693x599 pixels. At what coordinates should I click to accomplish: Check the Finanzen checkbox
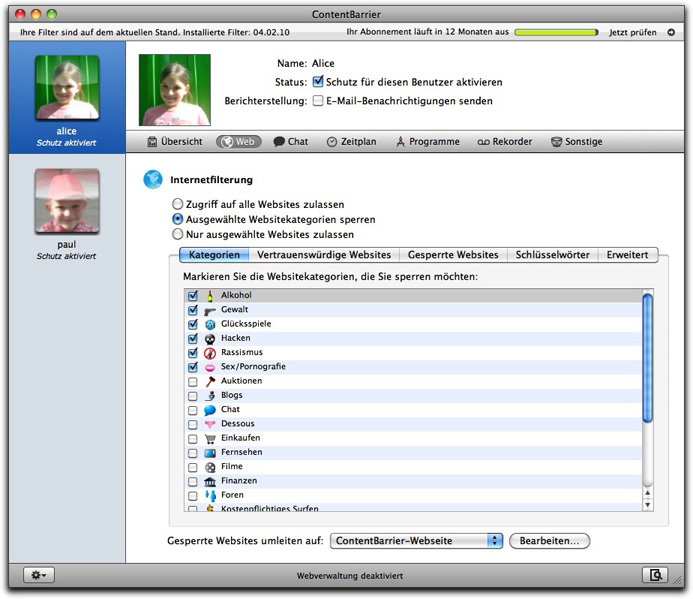(193, 481)
